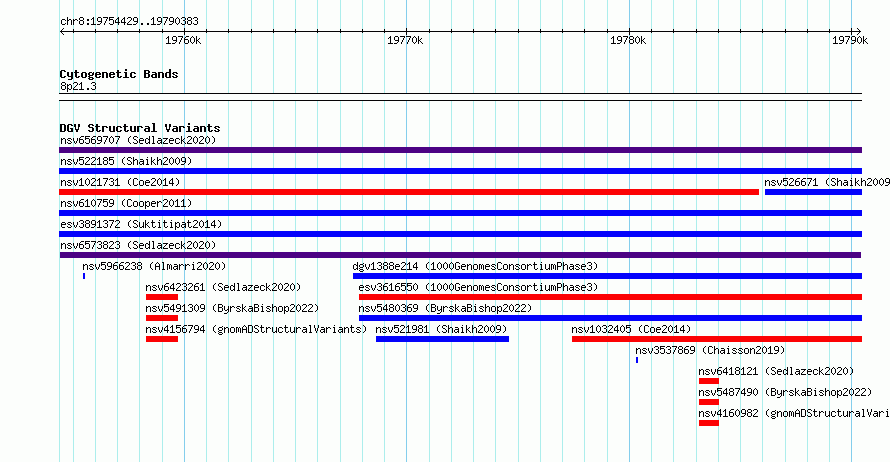The width and height of the screenshot is (890, 462).
Task: Click the 19790k ruler tick label
Action: tap(850, 40)
